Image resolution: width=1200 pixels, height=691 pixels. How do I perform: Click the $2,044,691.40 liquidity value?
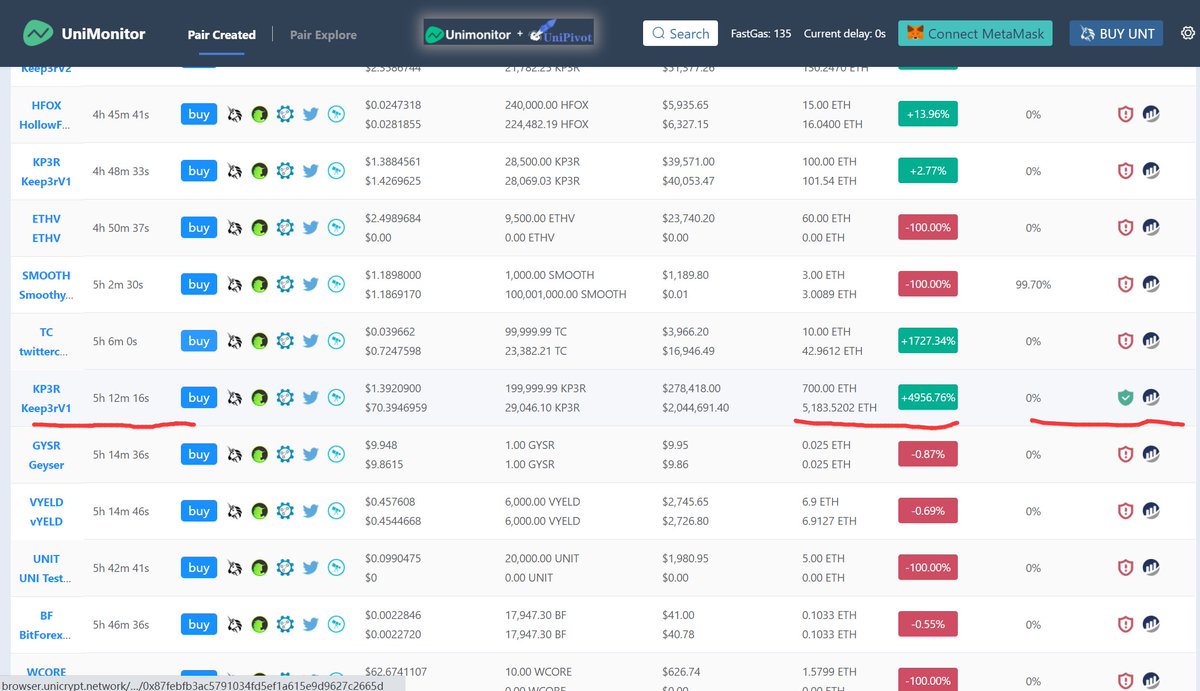[x=696, y=408]
